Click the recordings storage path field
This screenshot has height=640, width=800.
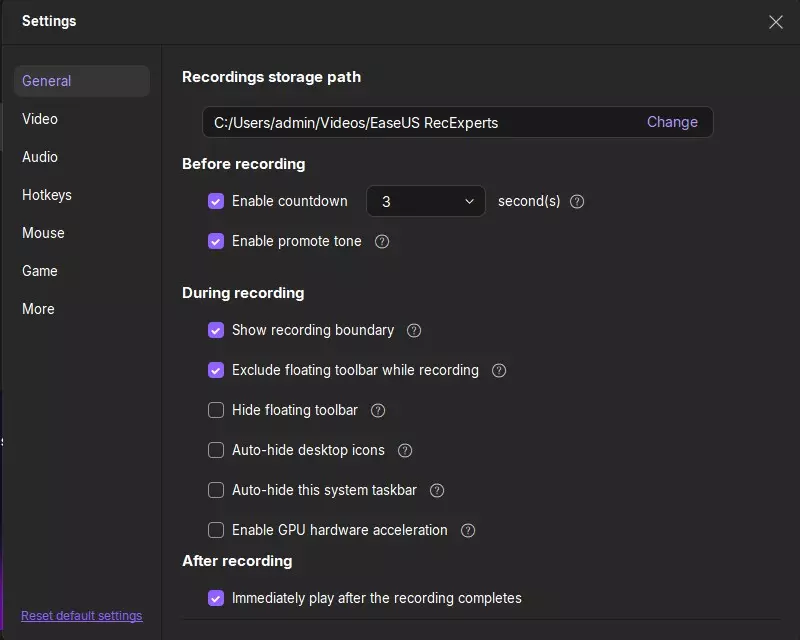[458, 122]
